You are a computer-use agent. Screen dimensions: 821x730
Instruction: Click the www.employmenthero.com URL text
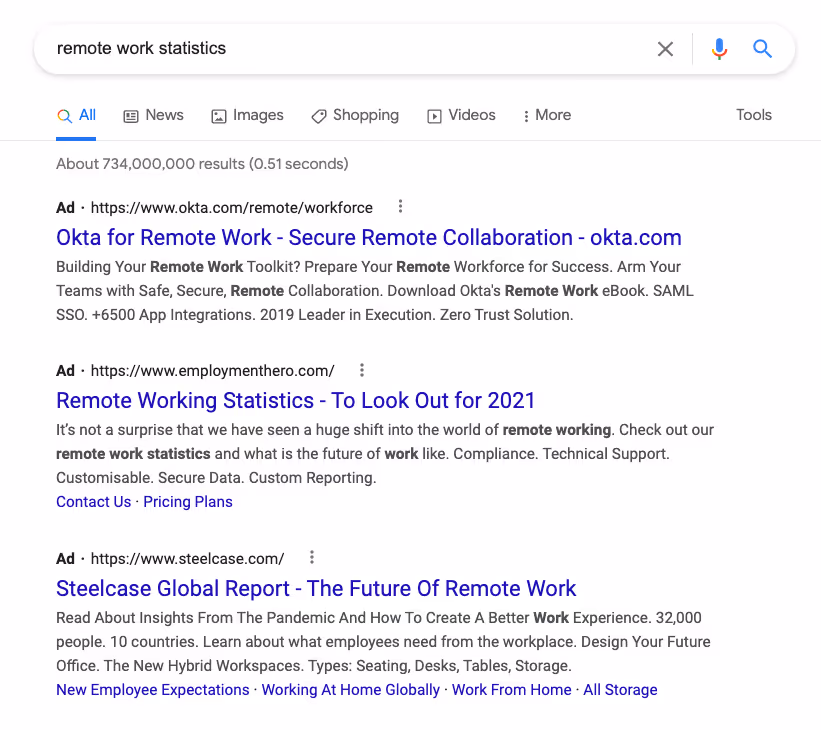click(x=213, y=371)
